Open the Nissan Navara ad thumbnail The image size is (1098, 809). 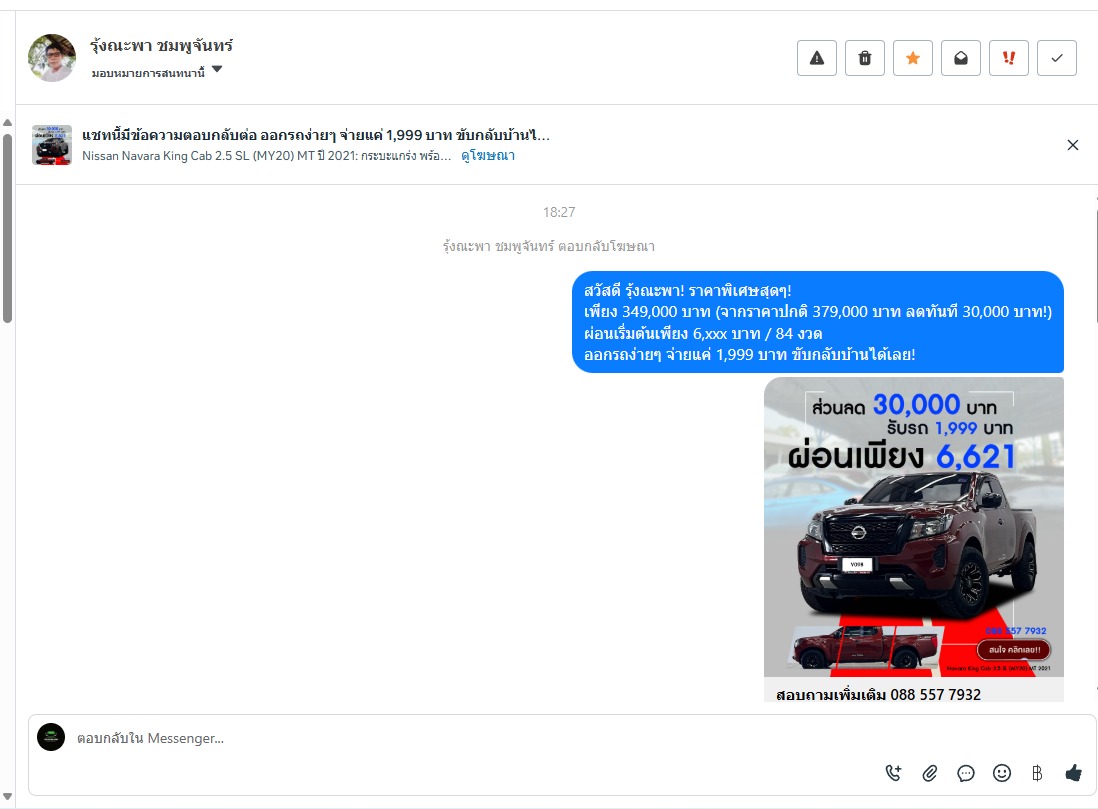coord(52,145)
